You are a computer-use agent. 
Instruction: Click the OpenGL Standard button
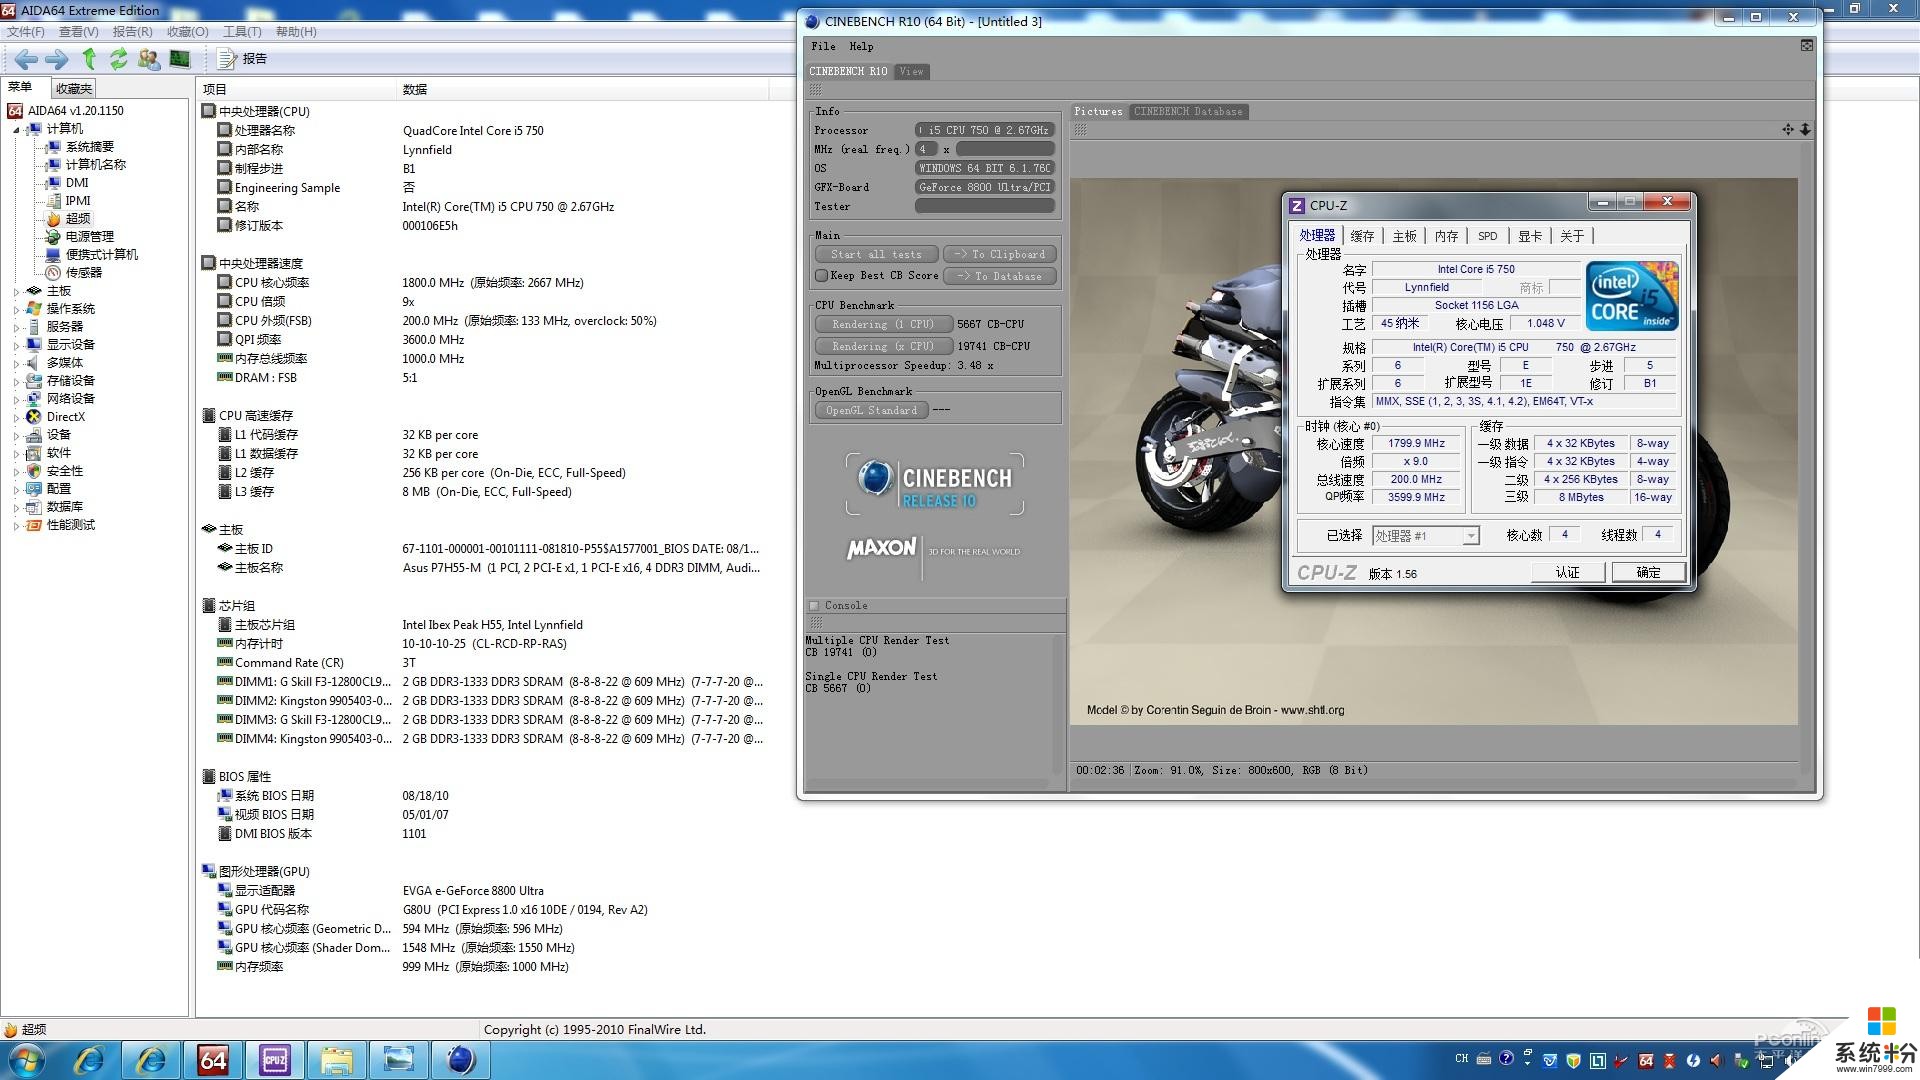(871, 410)
